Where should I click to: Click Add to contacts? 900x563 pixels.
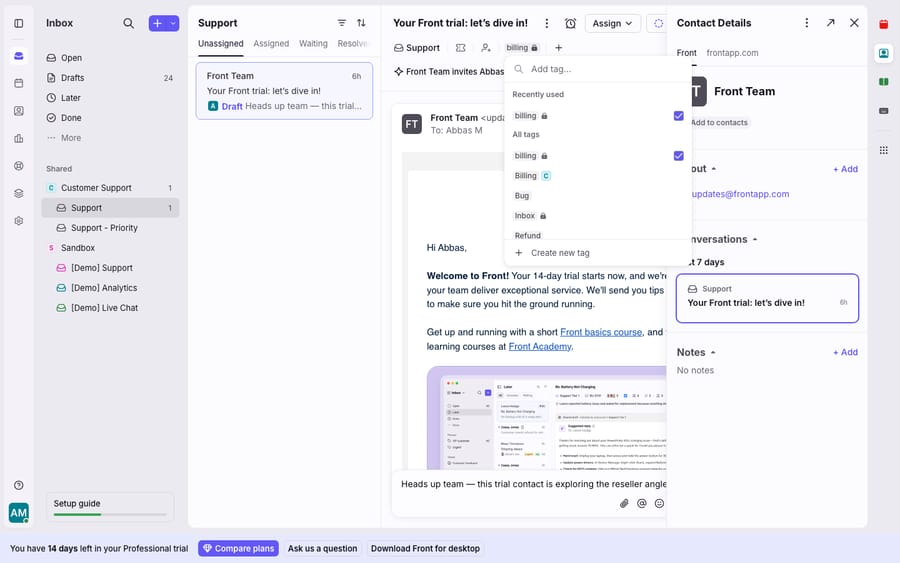[719, 123]
